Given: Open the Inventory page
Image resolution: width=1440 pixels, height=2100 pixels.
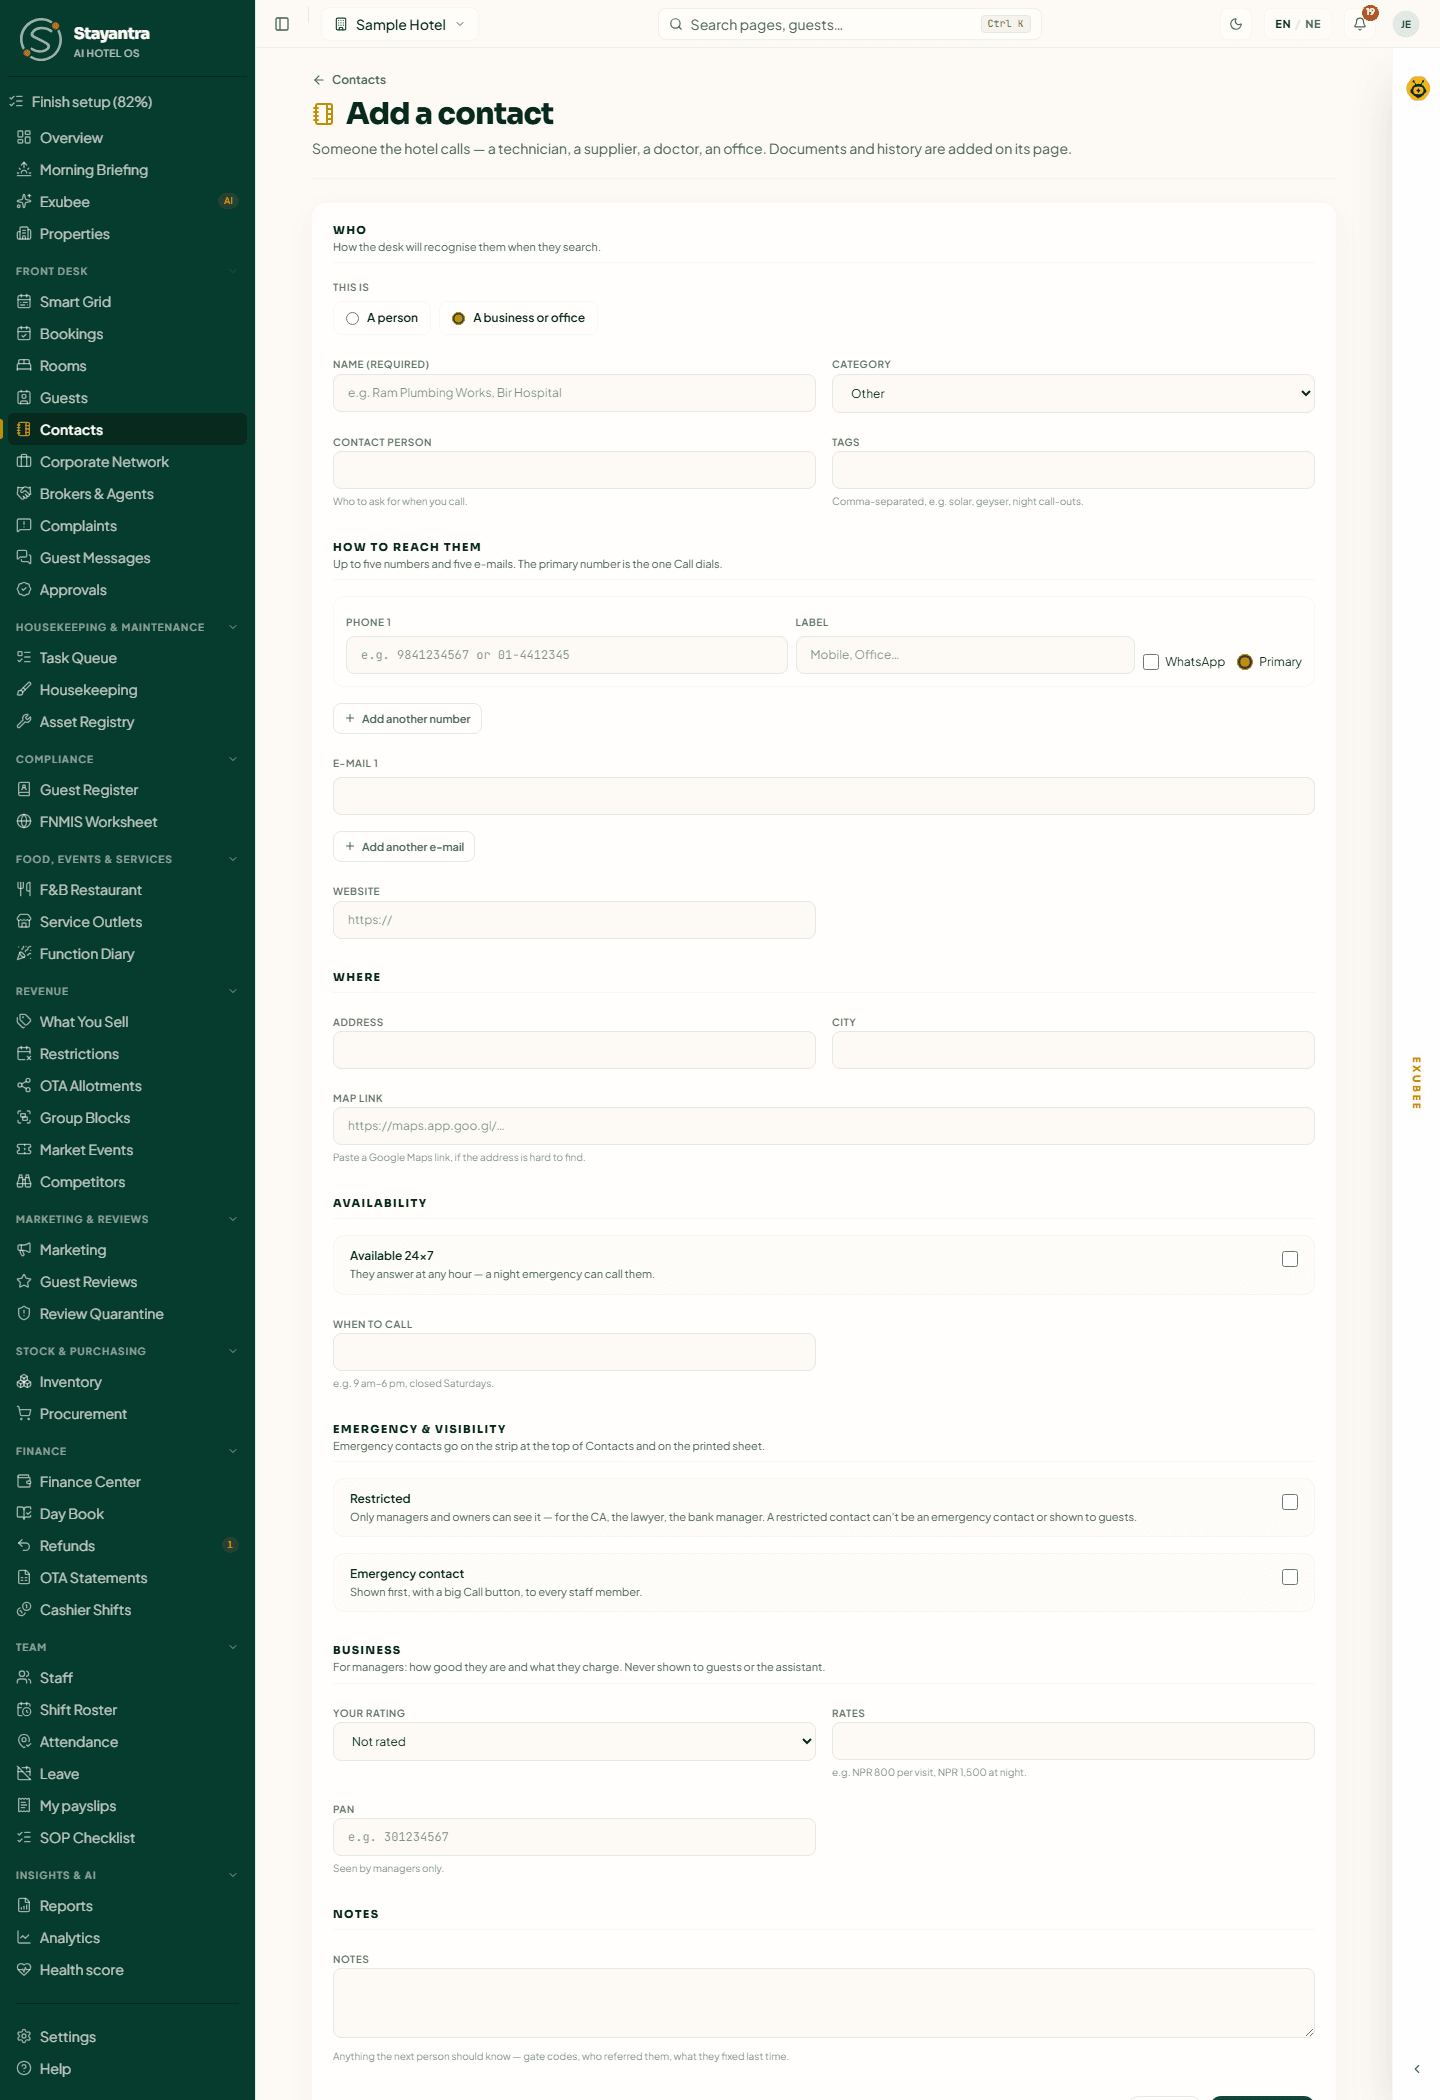Looking at the screenshot, I should (x=127, y=1382).
